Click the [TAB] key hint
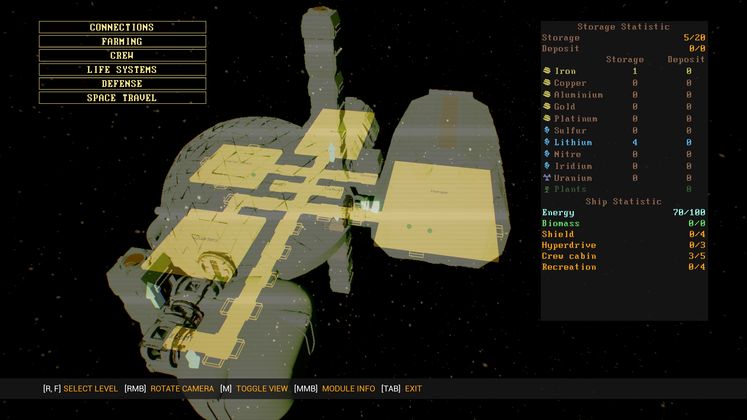The height and width of the screenshot is (420, 747). tap(391, 389)
